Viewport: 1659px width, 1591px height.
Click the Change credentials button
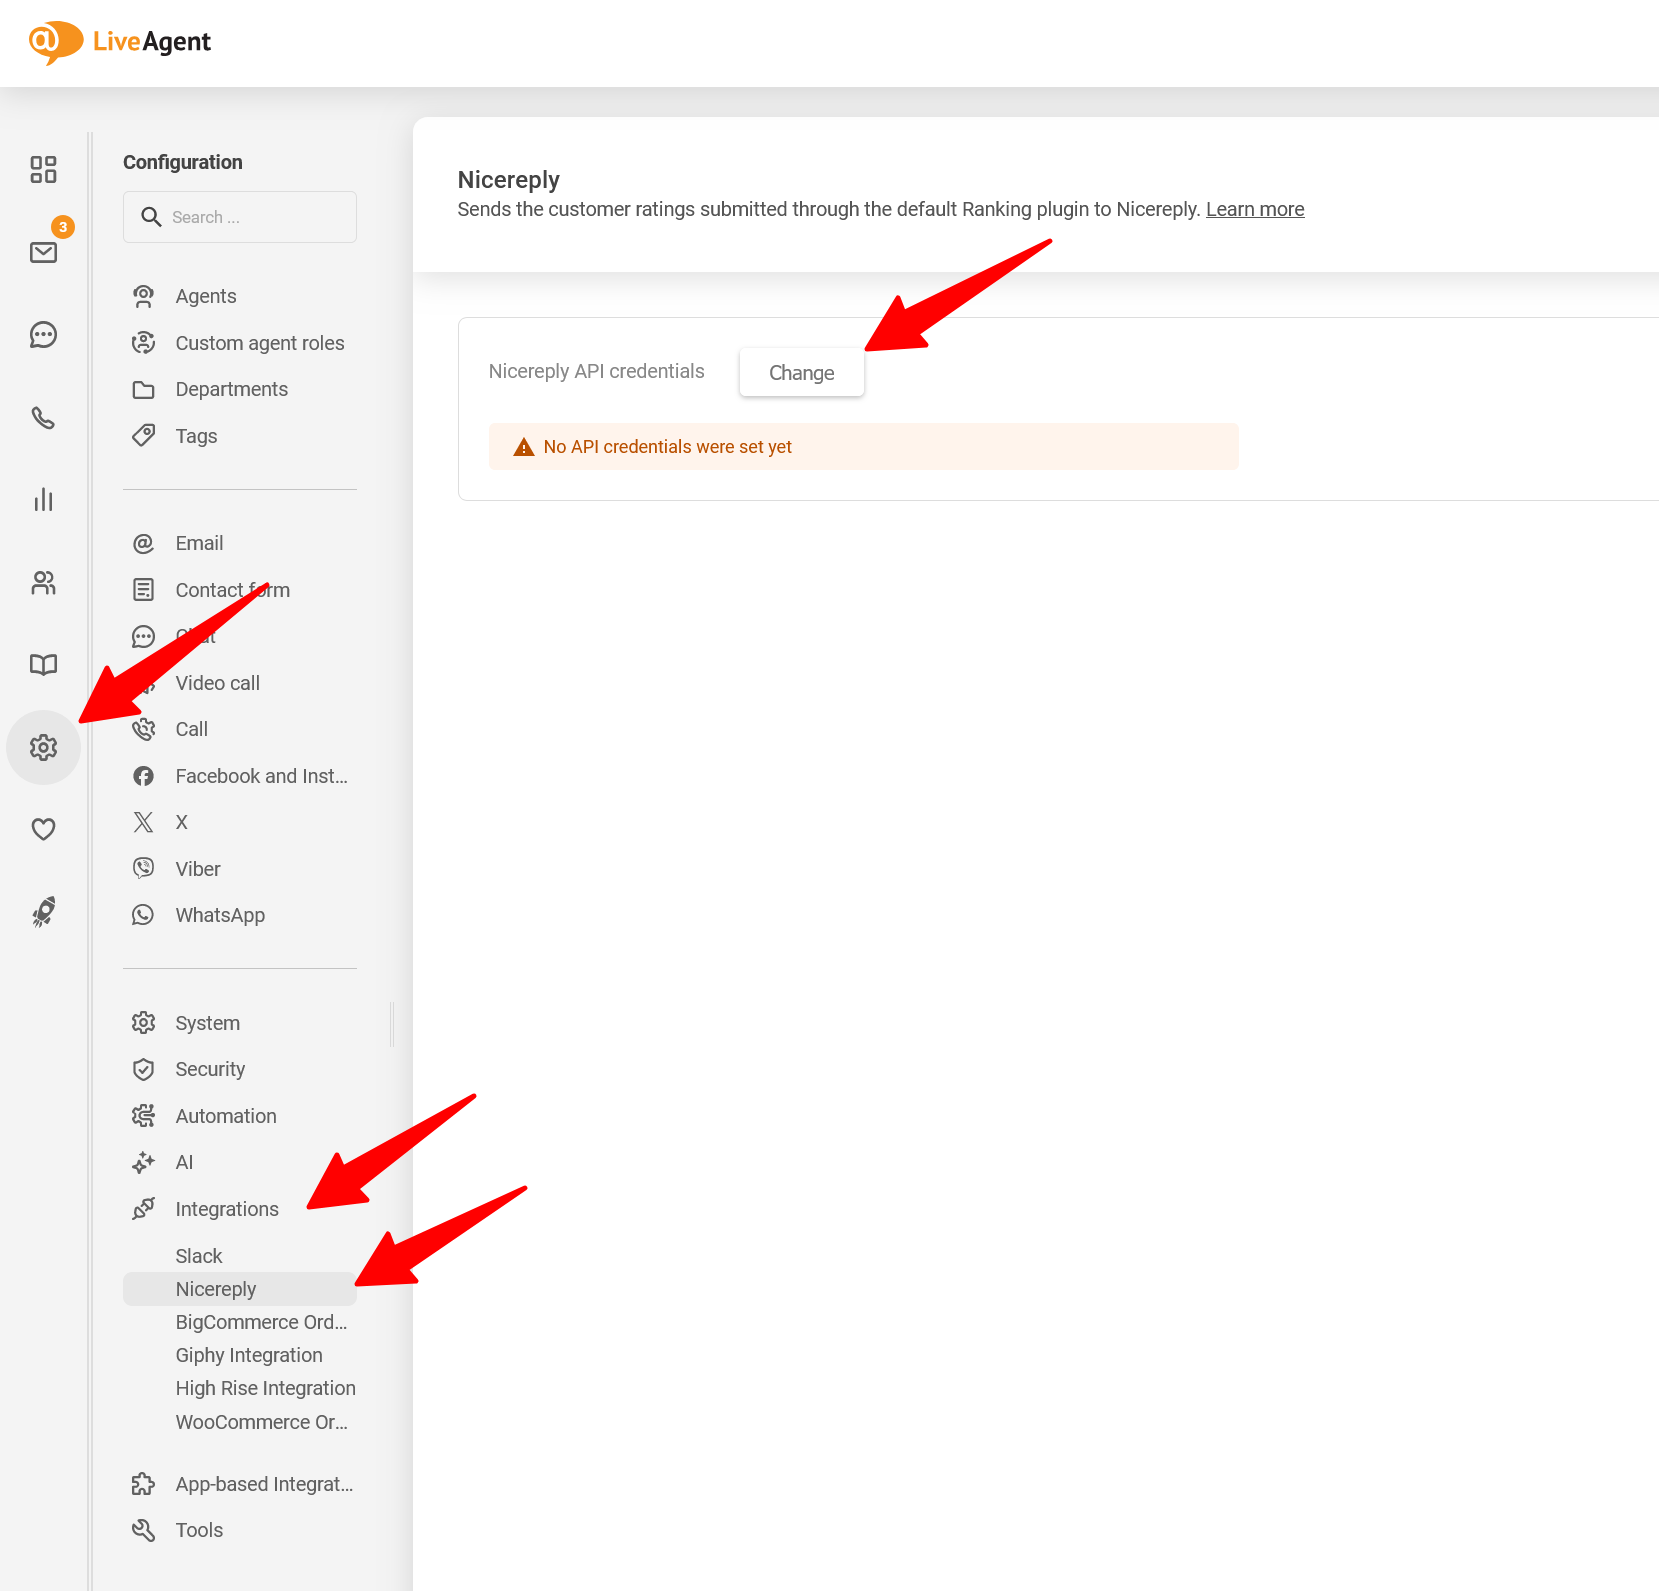[801, 373]
